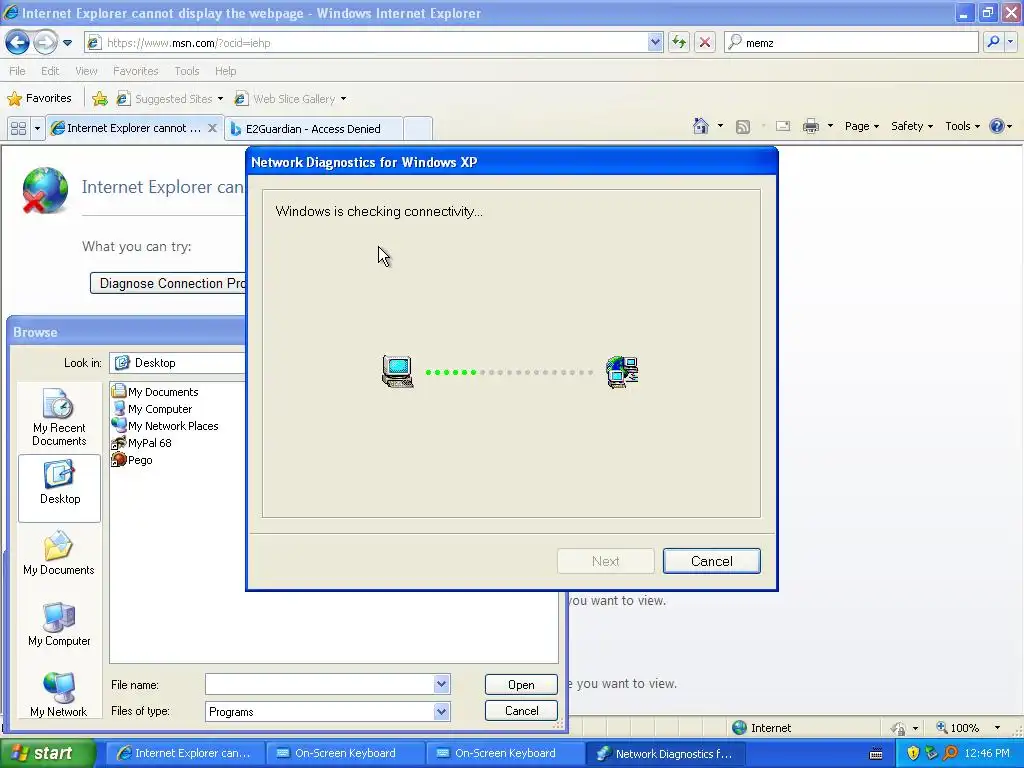Switch to E2Guardian - Access Denied tab
1024x768 pixels.
pyautogui.click(x=313, y=129)
